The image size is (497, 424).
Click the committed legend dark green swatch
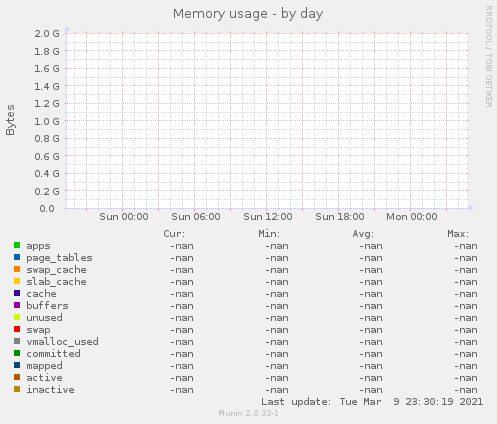point(17,353)
